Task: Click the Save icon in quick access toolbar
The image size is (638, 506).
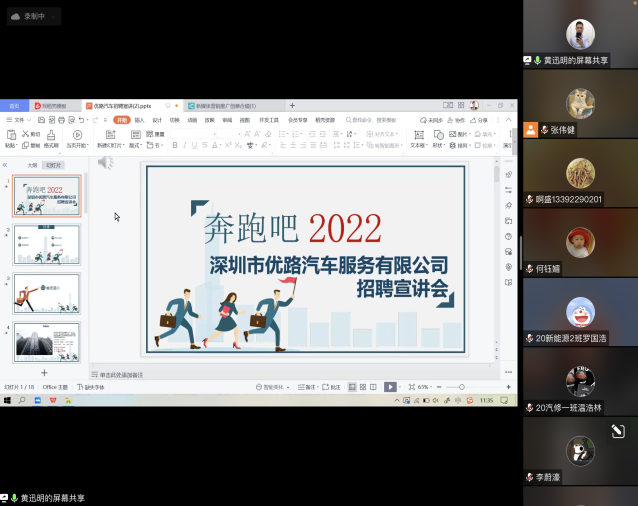Action: [x=41, y=120]
